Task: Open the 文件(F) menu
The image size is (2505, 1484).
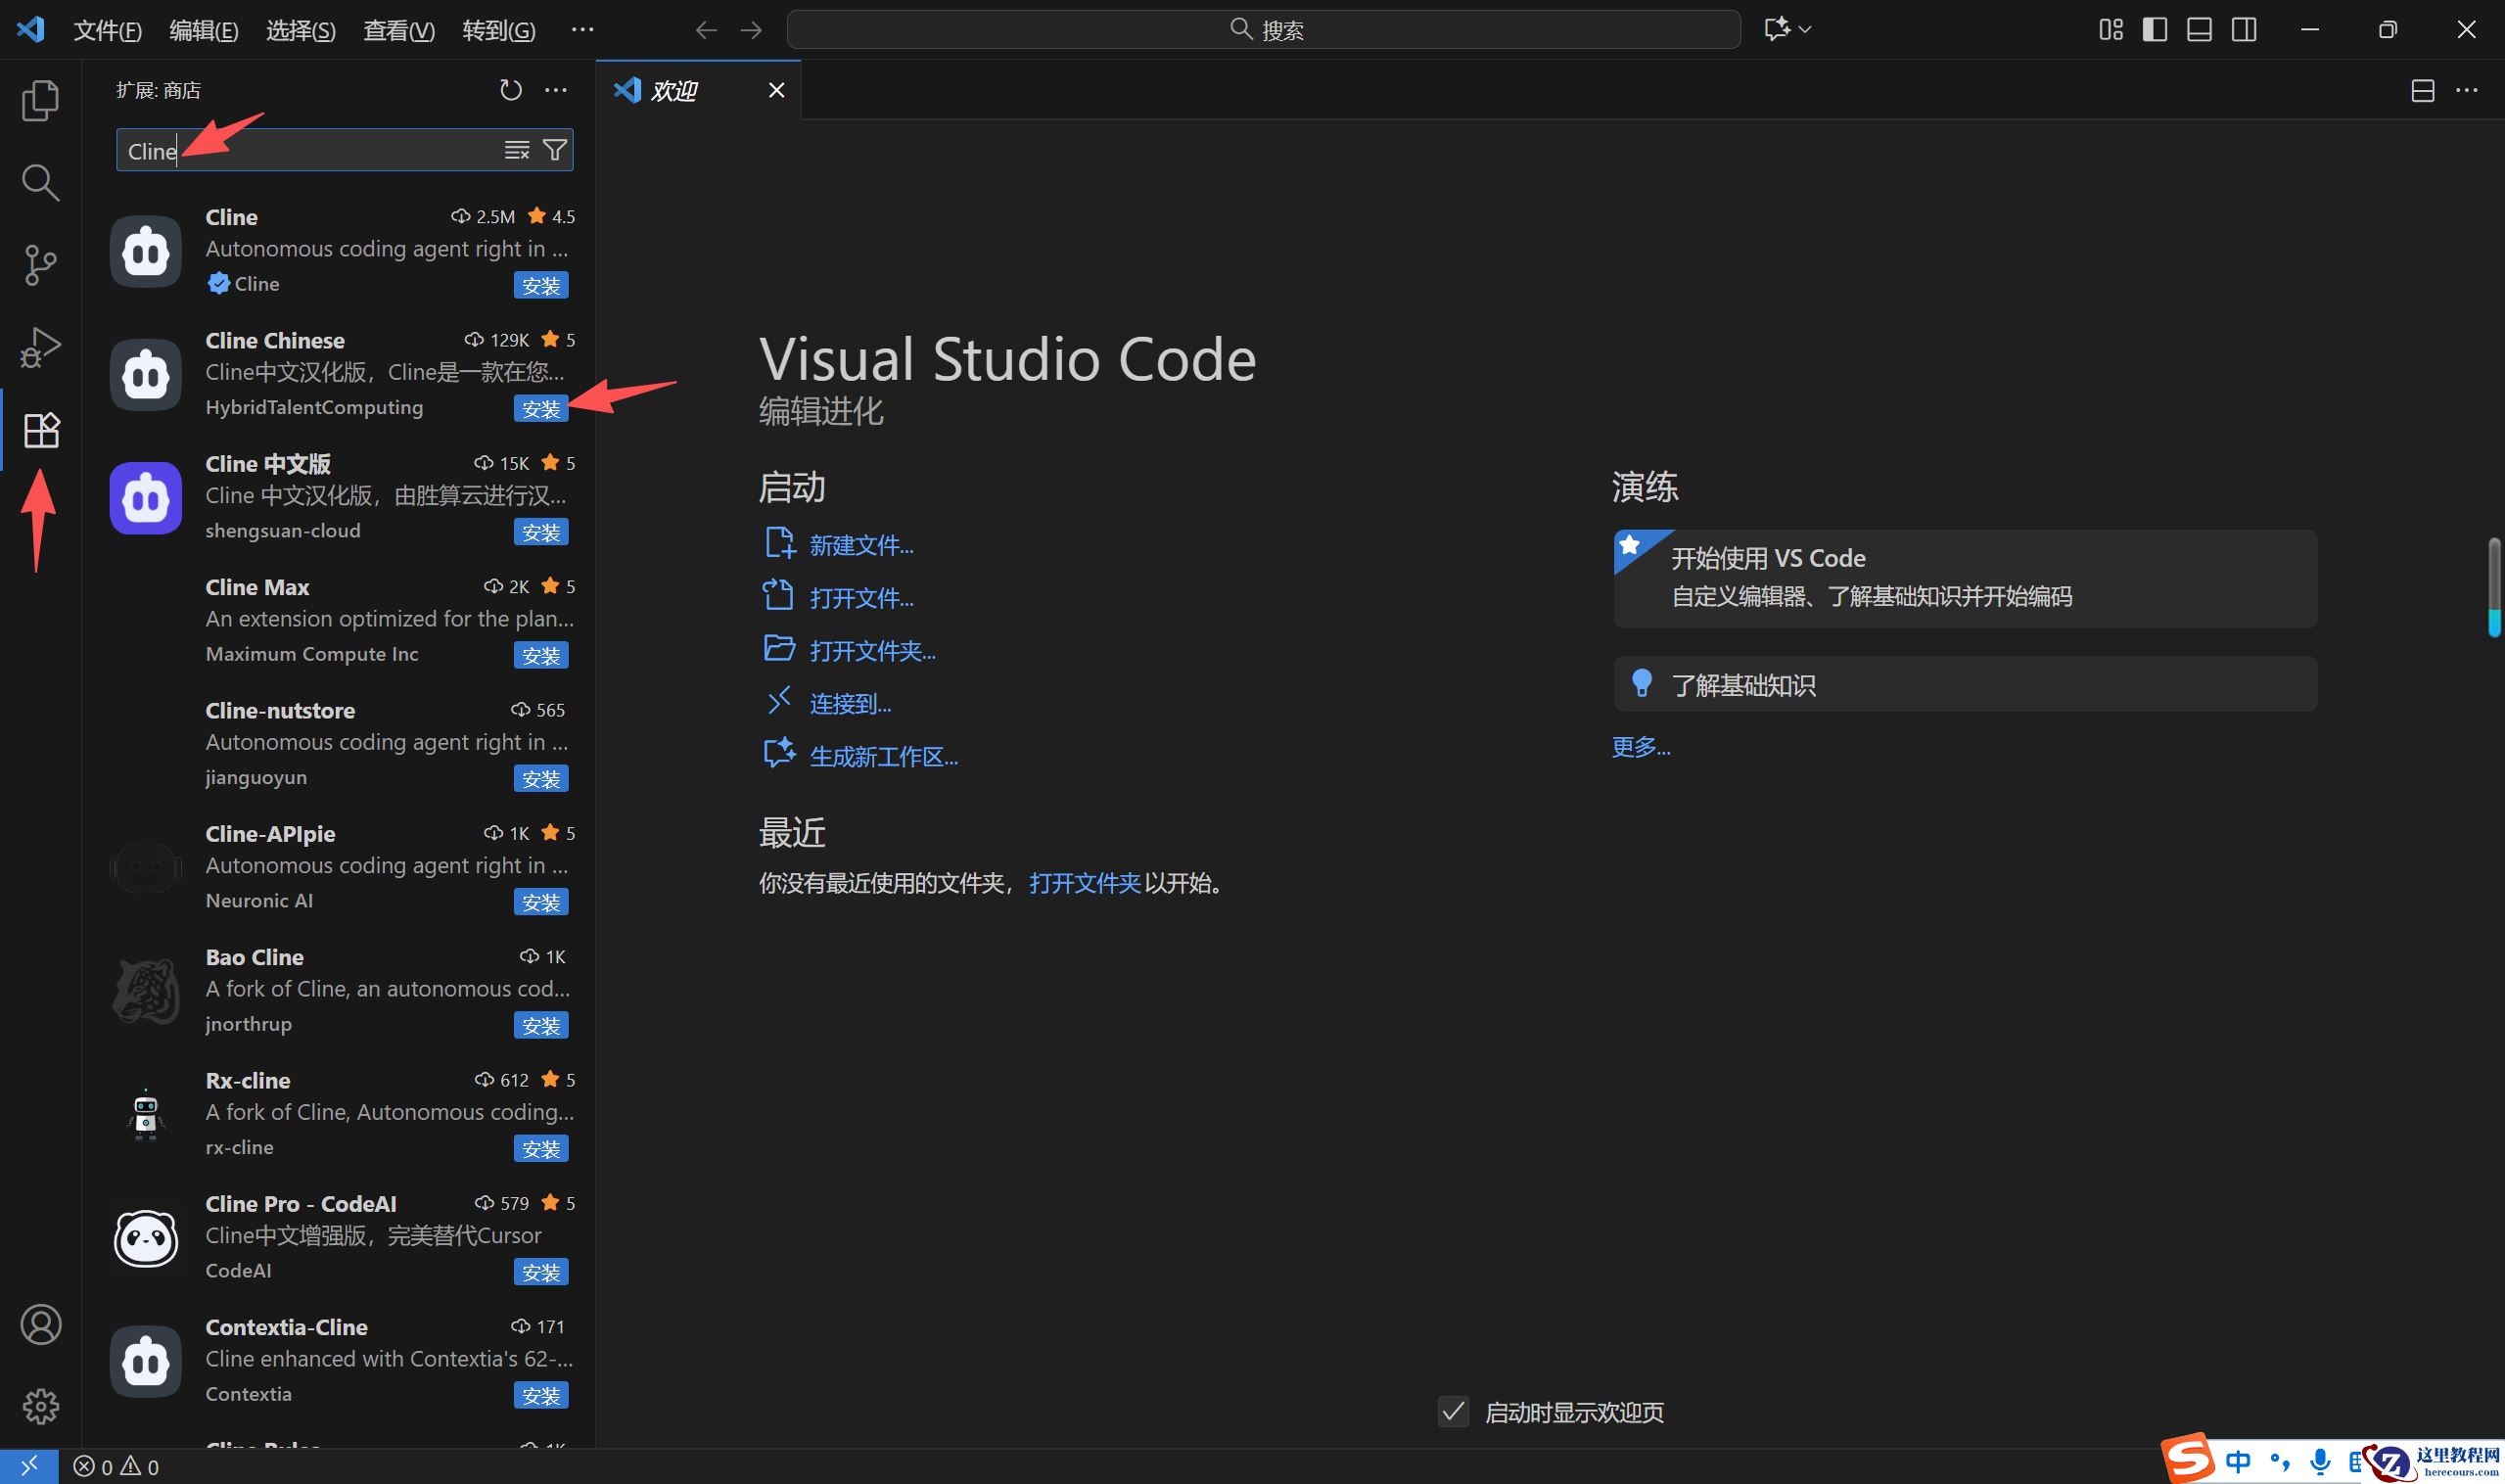Action: (107, 30)
